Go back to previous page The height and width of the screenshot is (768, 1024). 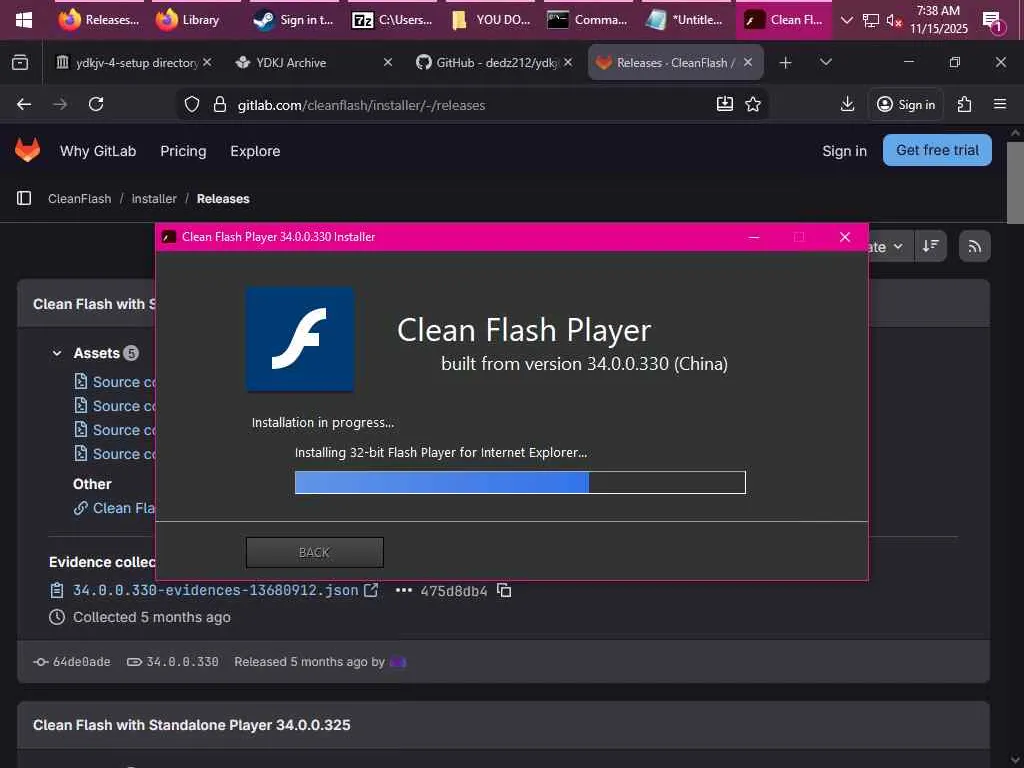coord(24,104)
